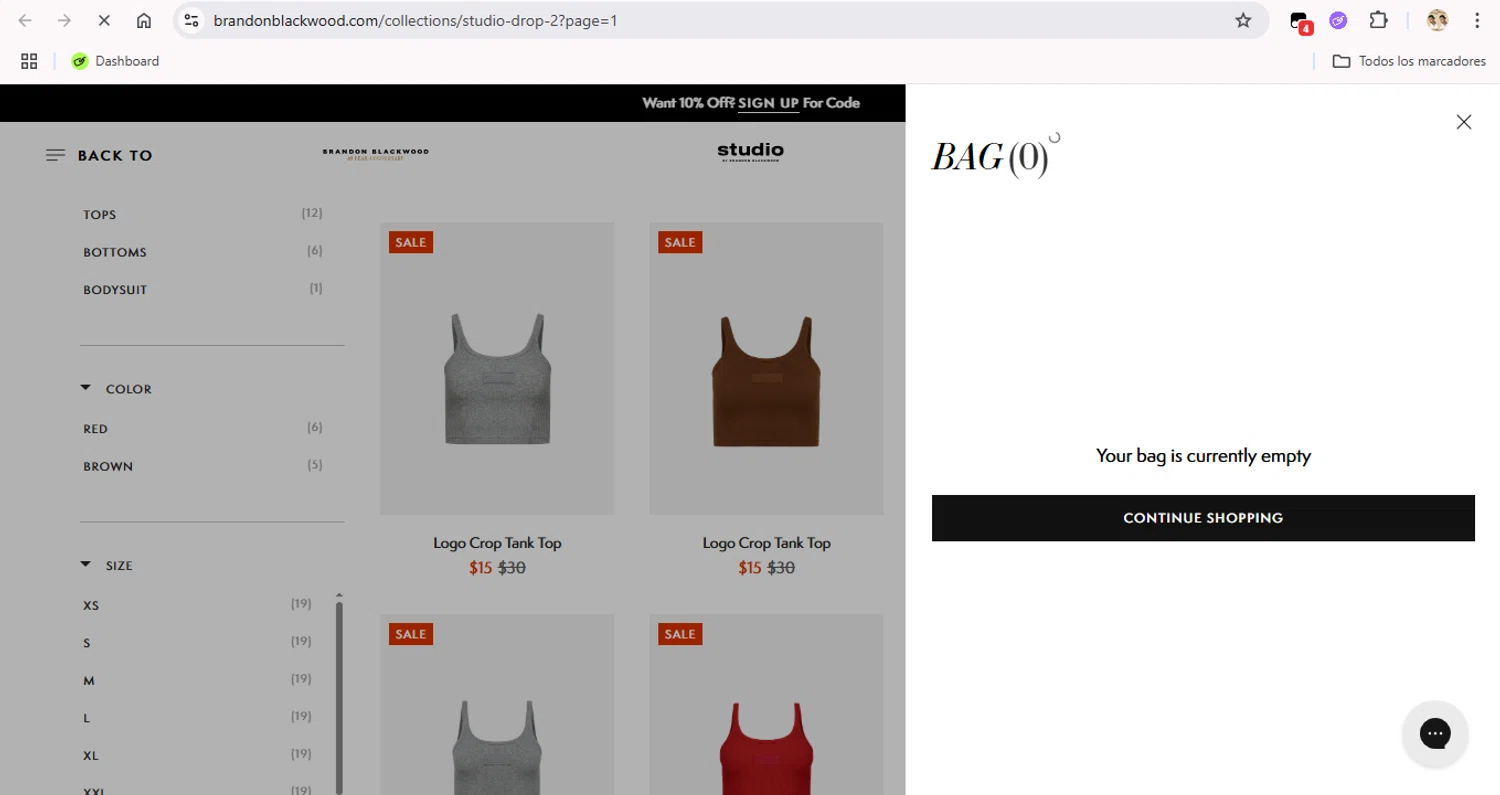The height and width of the screenshot is (795, 1500).
Task: Collapse the COLOR filter section
Action: coord(117,389)
